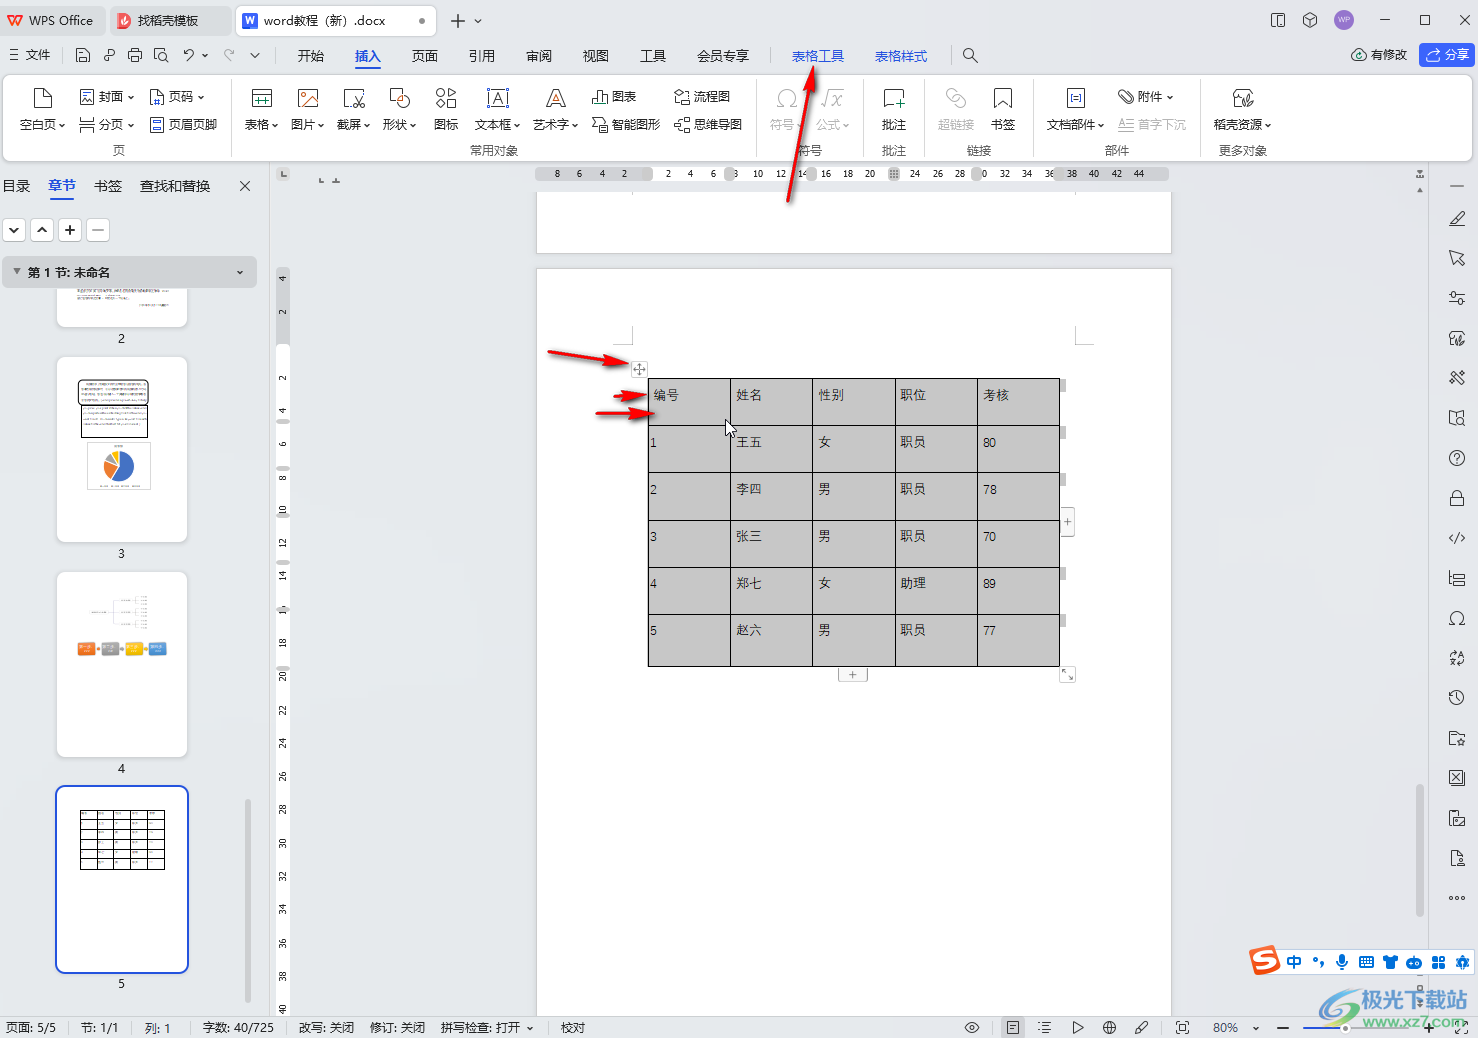Toggle Sogou Chinese input mode
Image resolution: width=1478 pixels, height=1038 pixels.
pos(1294,962)
